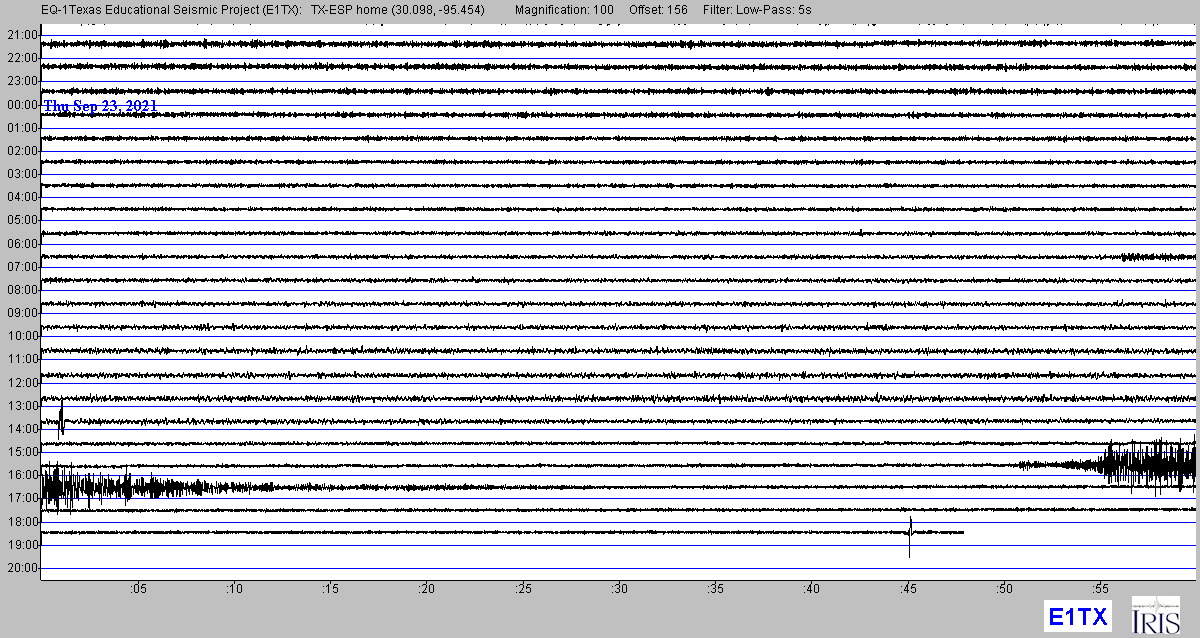Click the 13:00 hour label
The height and width of the screenshot is (638, 1200).
point(22,406)
